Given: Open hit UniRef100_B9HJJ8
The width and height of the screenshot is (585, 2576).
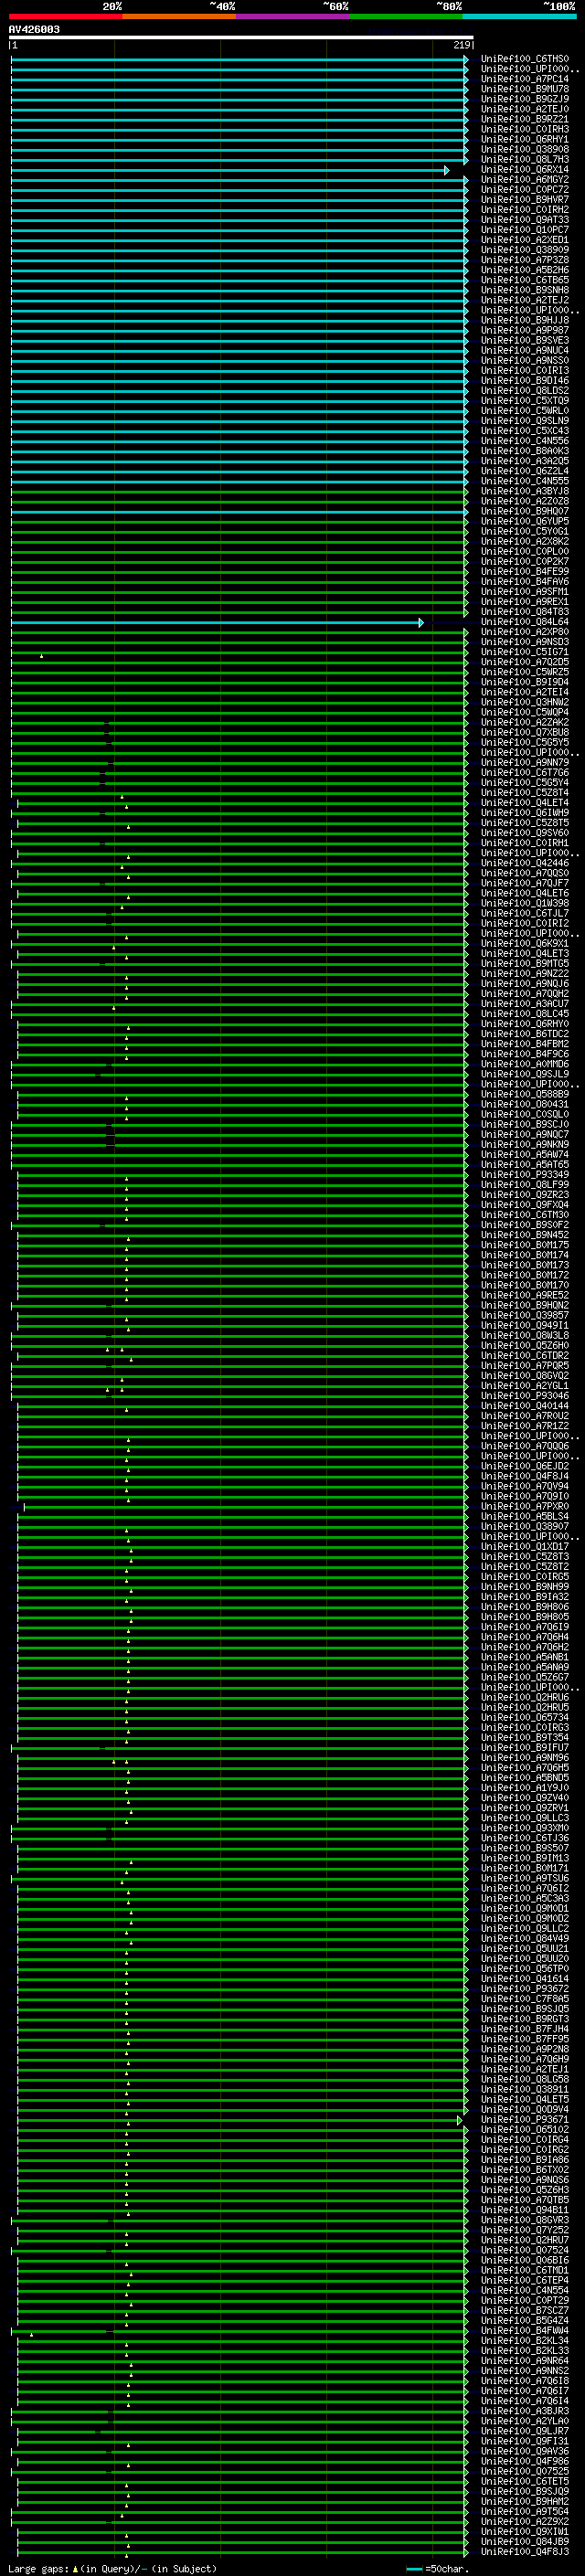Looking at the screenshot, I should [x=525, y=320].
